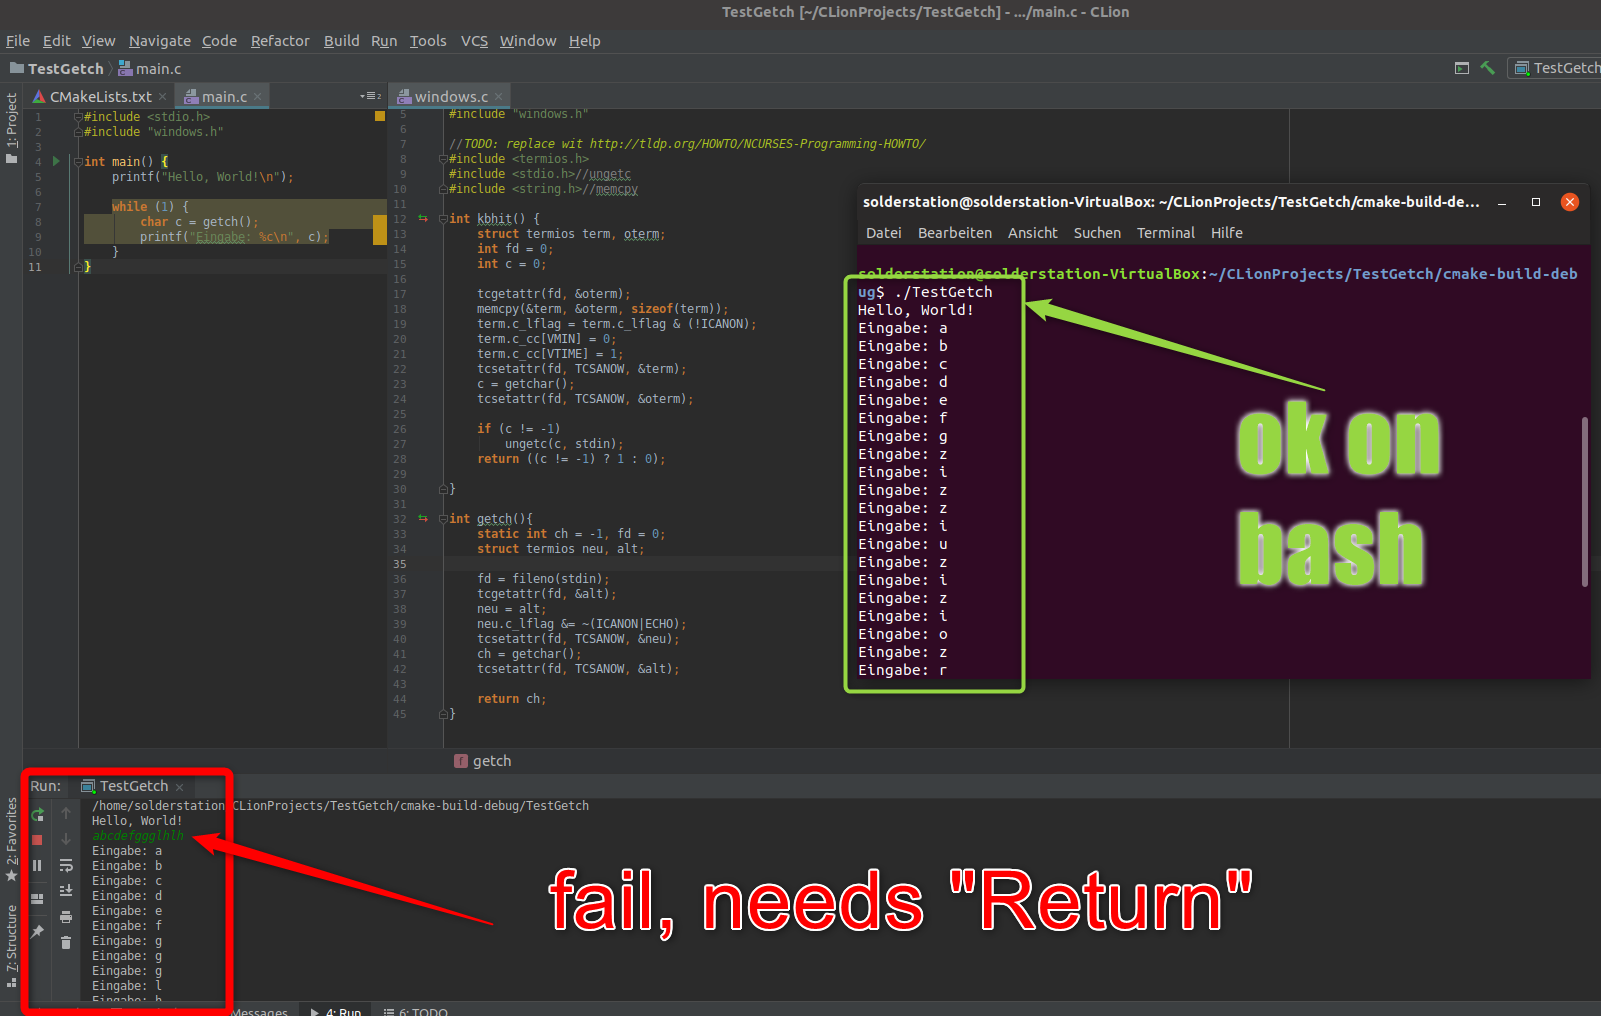Open Terminal menu in terminal window
Image resolution: width=1601 pixels, height=1016 pixels.
(x=1166, y=233)
